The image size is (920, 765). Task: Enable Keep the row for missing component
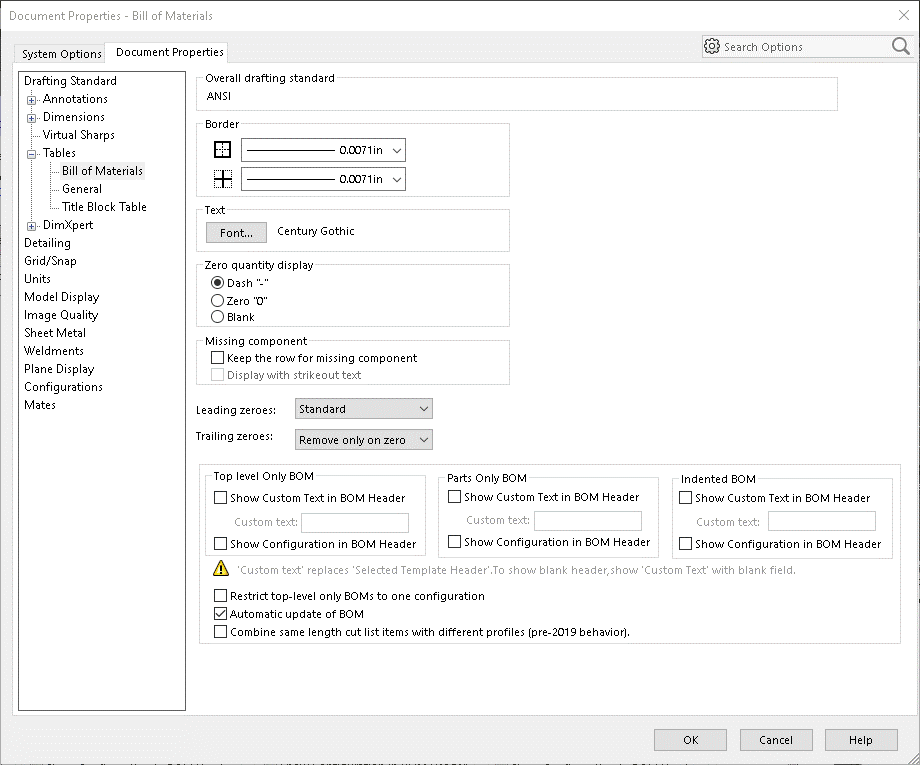coord(217,357)
